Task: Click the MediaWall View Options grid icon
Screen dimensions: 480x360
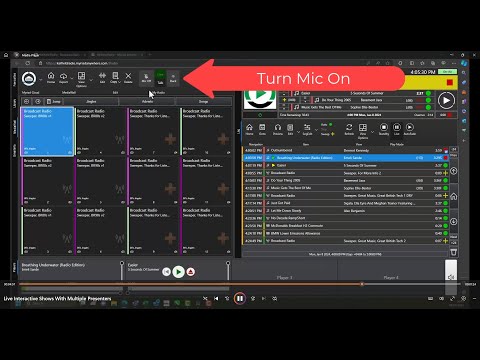Action: 81,76
